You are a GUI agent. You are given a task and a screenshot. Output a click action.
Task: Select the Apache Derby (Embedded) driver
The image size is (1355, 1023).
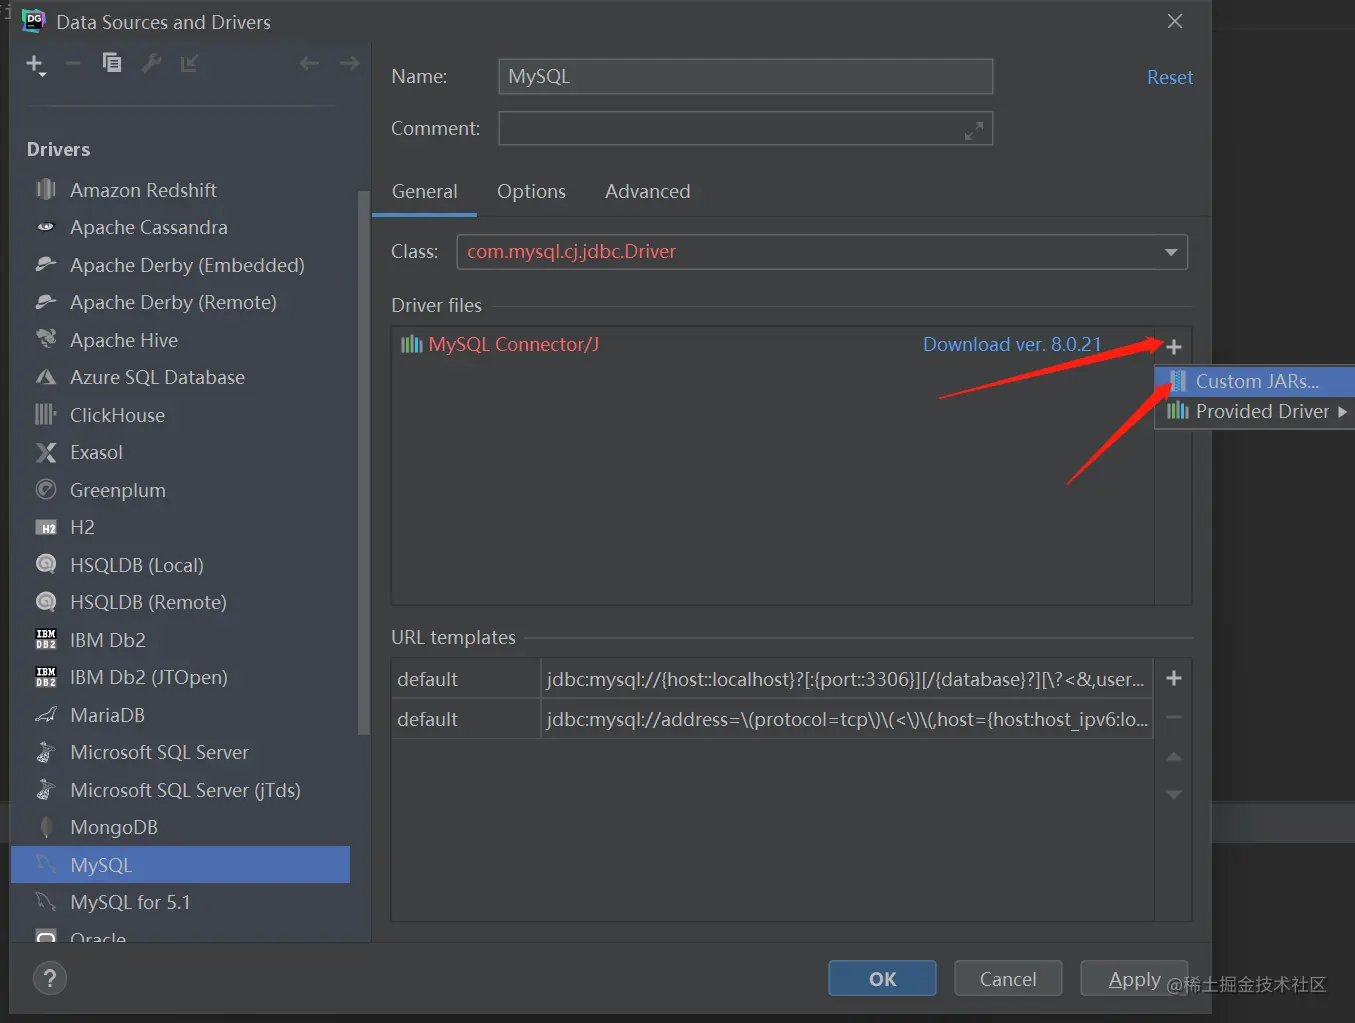click(180, 265)
